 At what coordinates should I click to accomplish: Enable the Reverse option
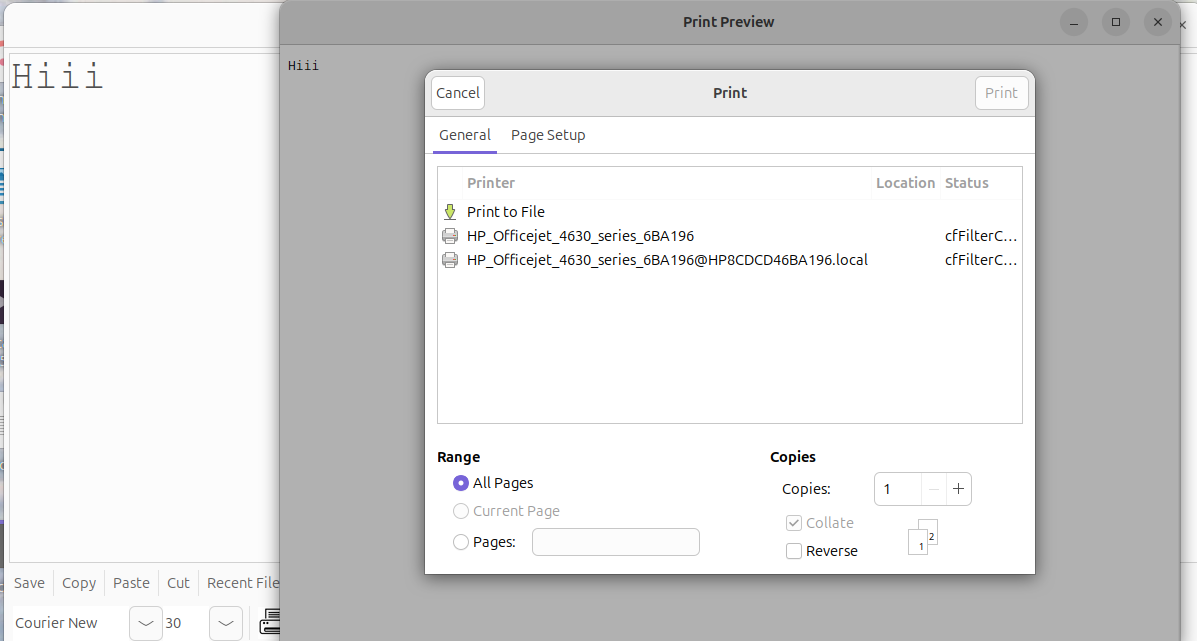pos(793,550)
